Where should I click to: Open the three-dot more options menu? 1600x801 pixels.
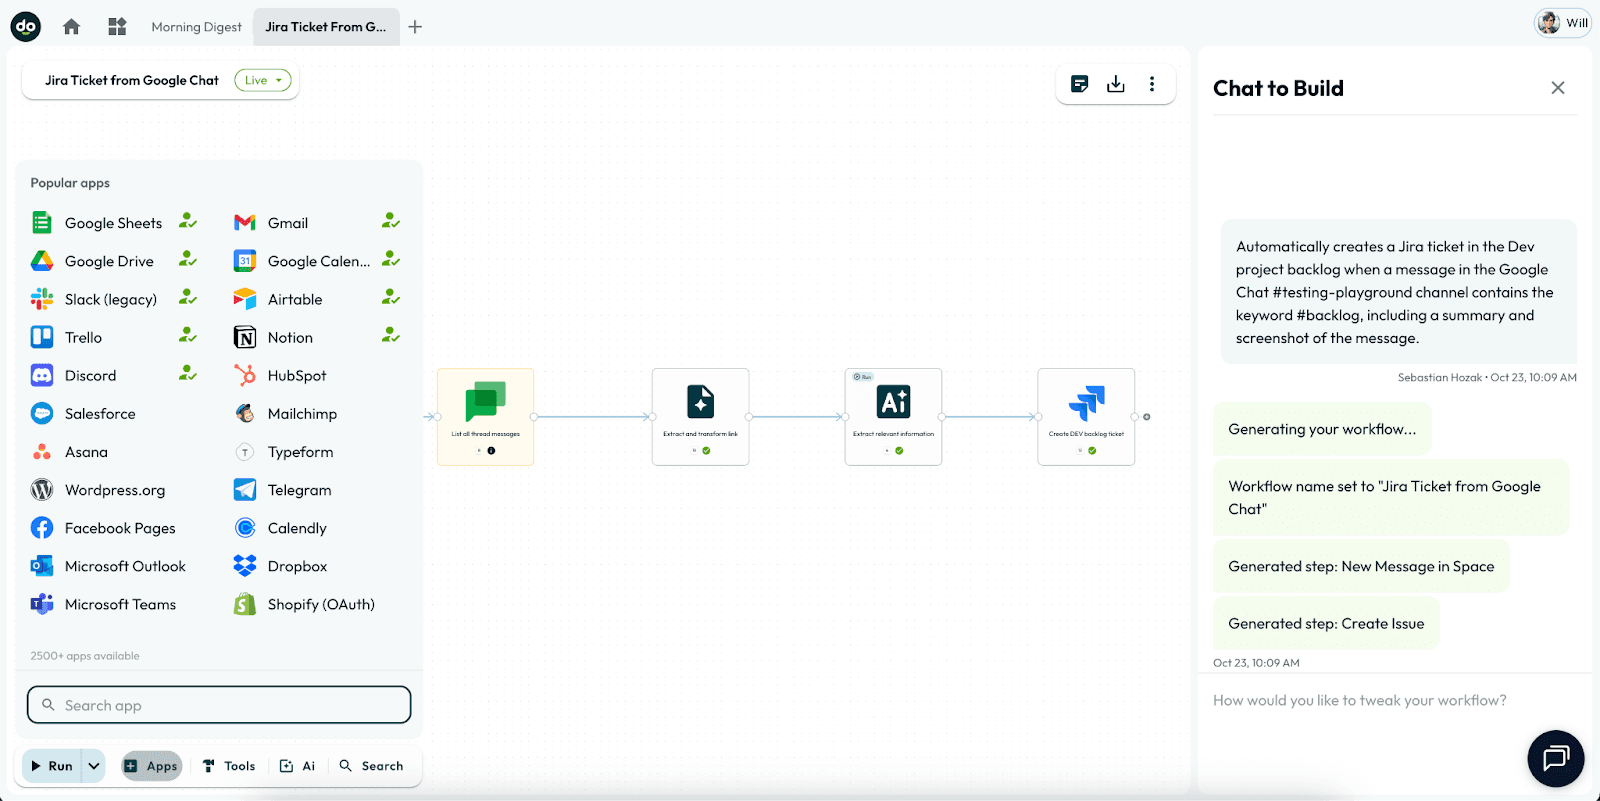tap(1152, 84)
